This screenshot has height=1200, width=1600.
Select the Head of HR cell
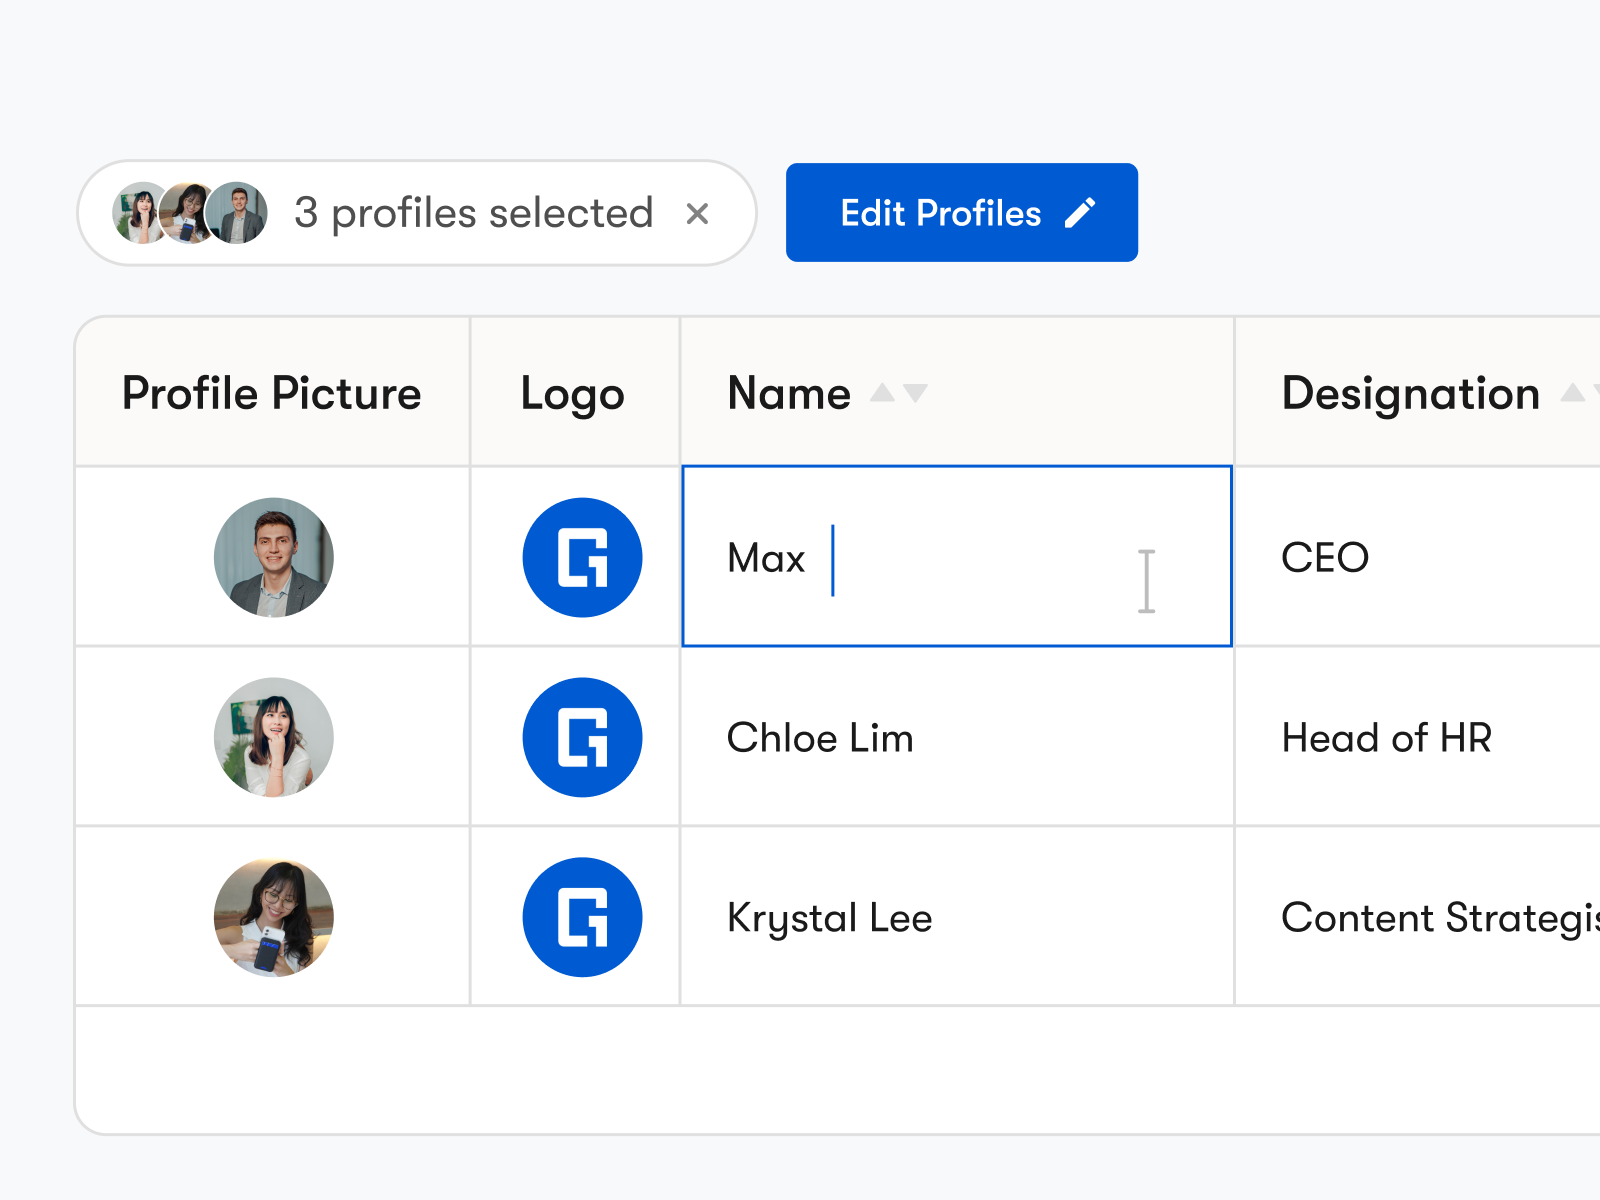click(1418, 737)
